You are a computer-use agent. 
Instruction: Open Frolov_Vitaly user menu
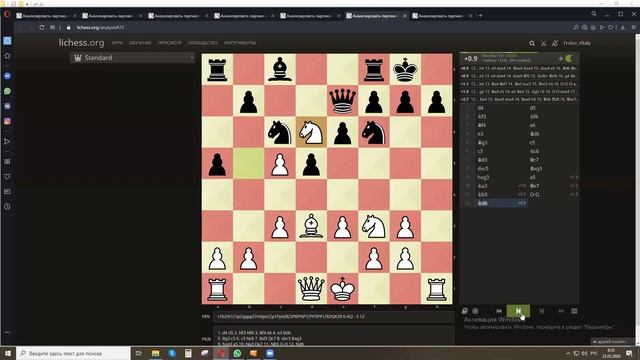point(577,43)
